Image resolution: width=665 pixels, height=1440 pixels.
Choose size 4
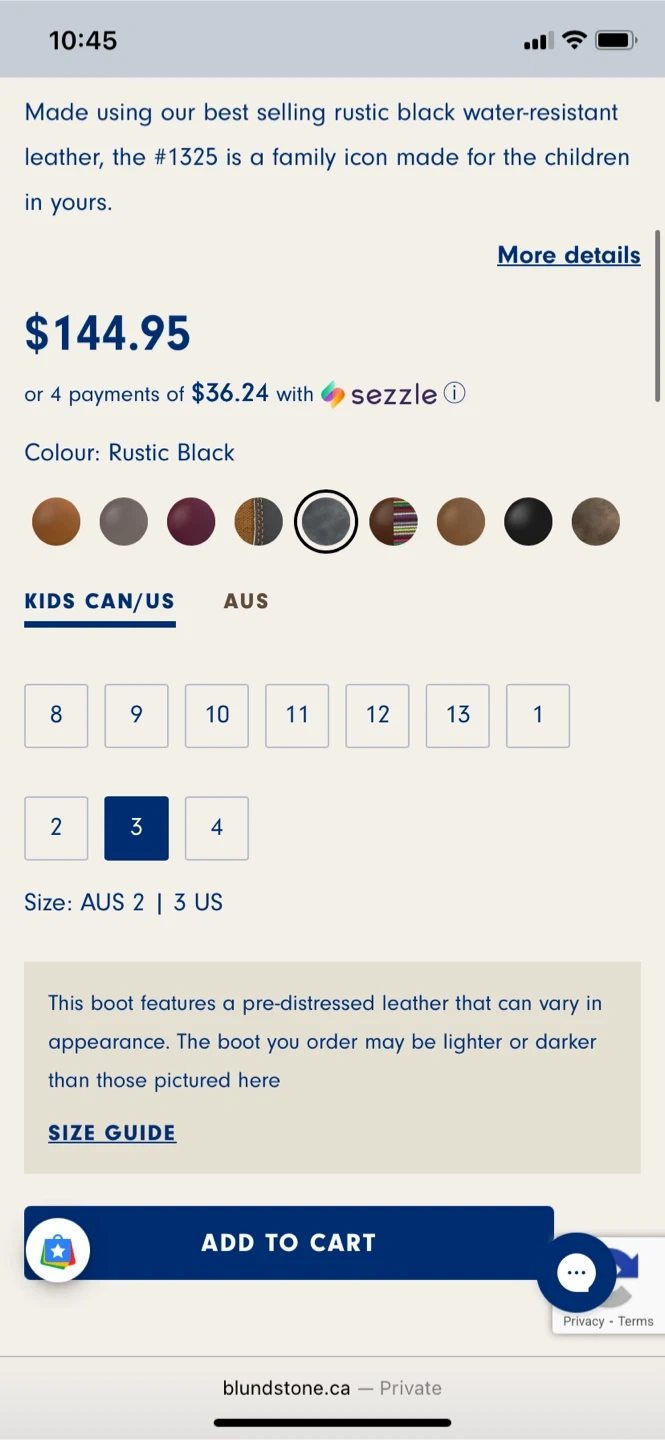tap(217, 828)
